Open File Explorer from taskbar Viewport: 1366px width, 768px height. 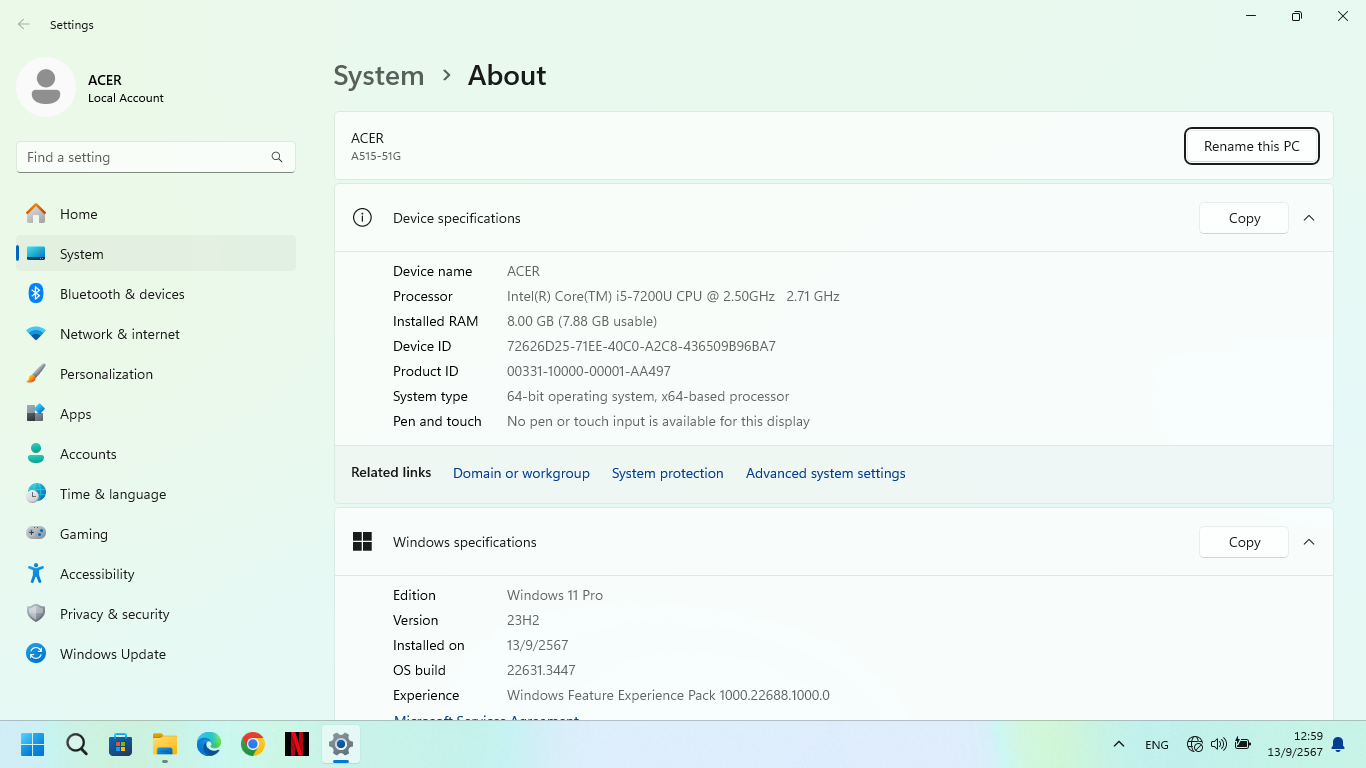(165, 744)
